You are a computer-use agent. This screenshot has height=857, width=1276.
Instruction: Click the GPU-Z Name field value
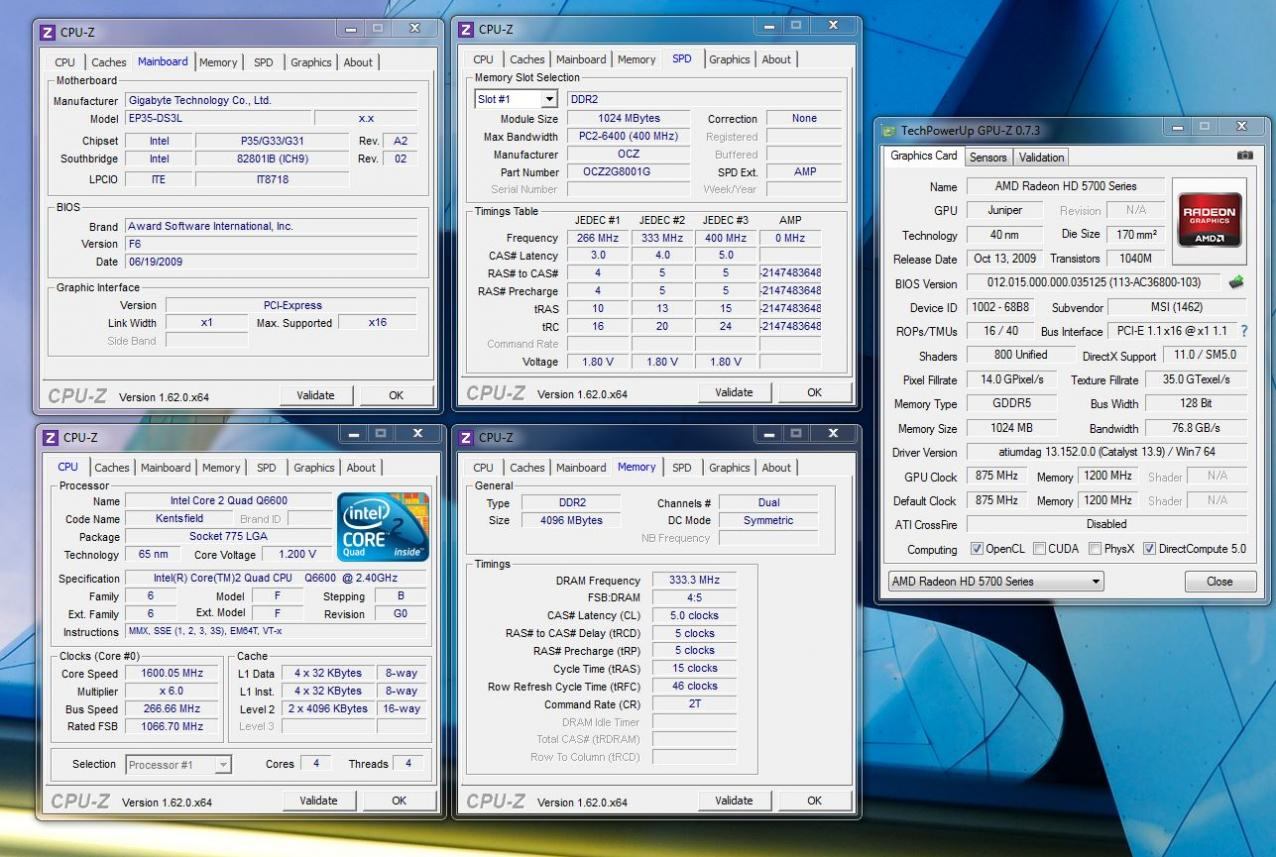click(1065, 186)
